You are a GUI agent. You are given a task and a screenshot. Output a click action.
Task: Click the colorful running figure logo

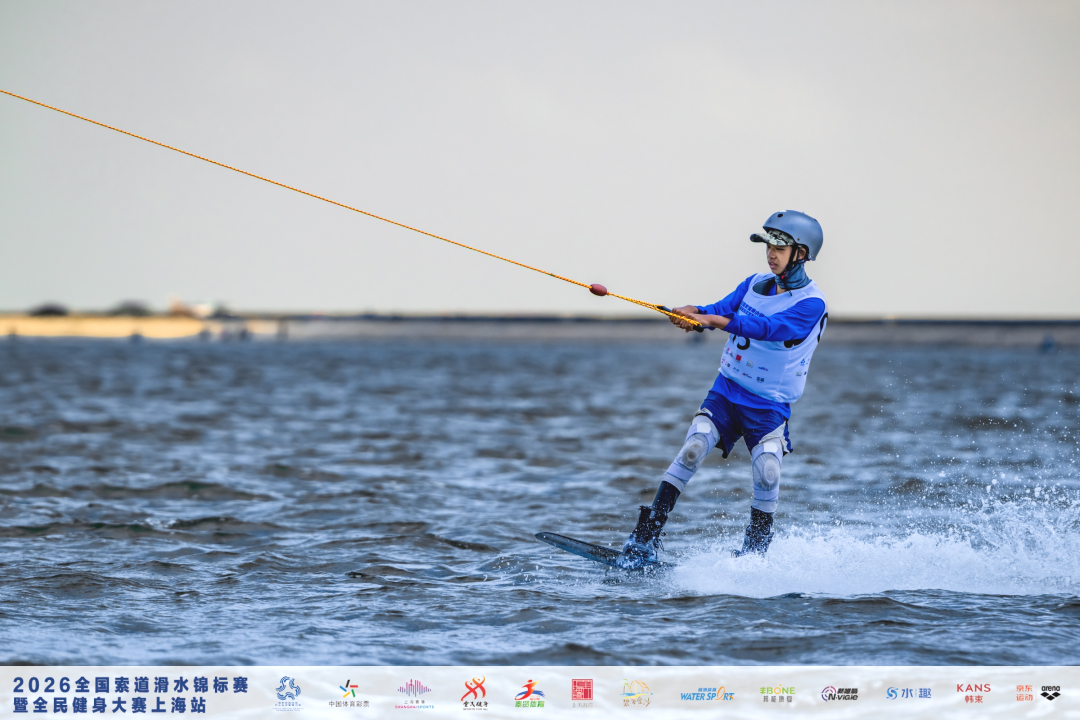(x=529, y=693)
